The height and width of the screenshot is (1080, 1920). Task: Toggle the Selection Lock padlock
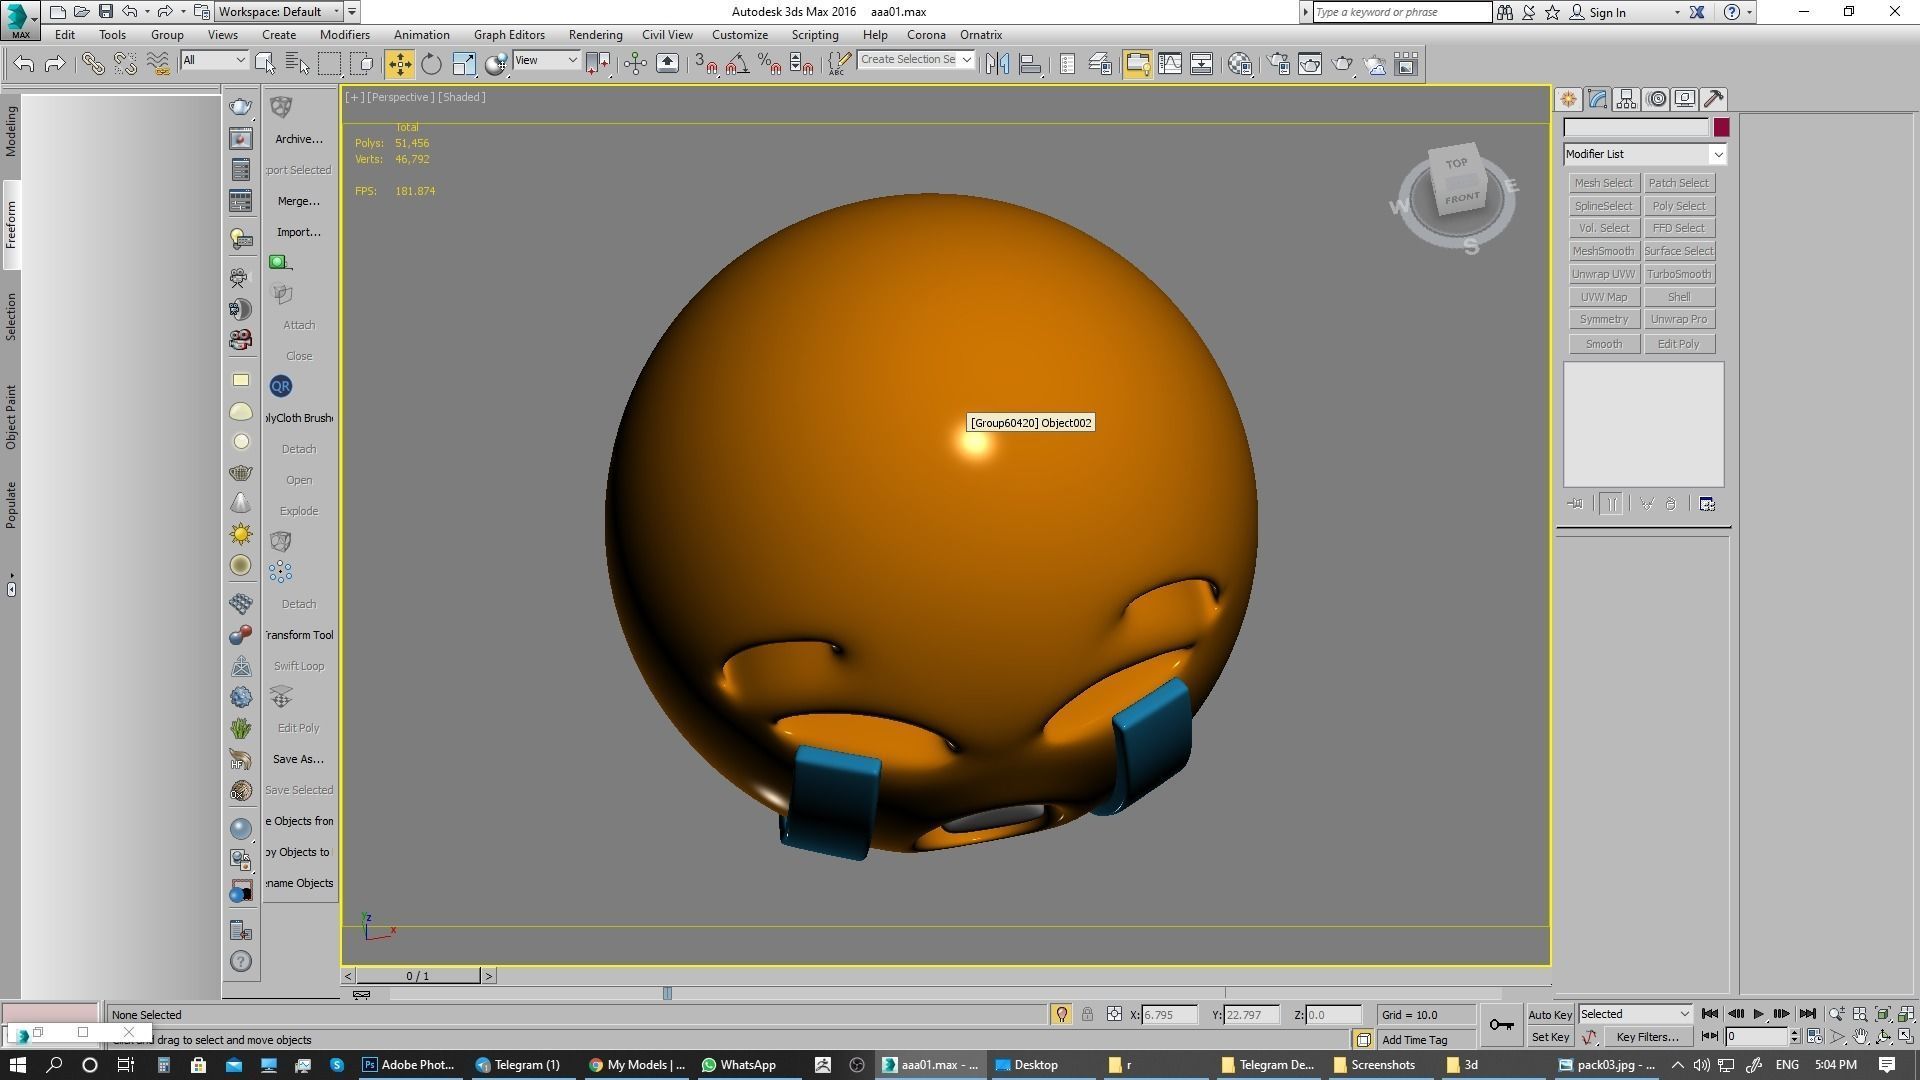point(1087,1014)
